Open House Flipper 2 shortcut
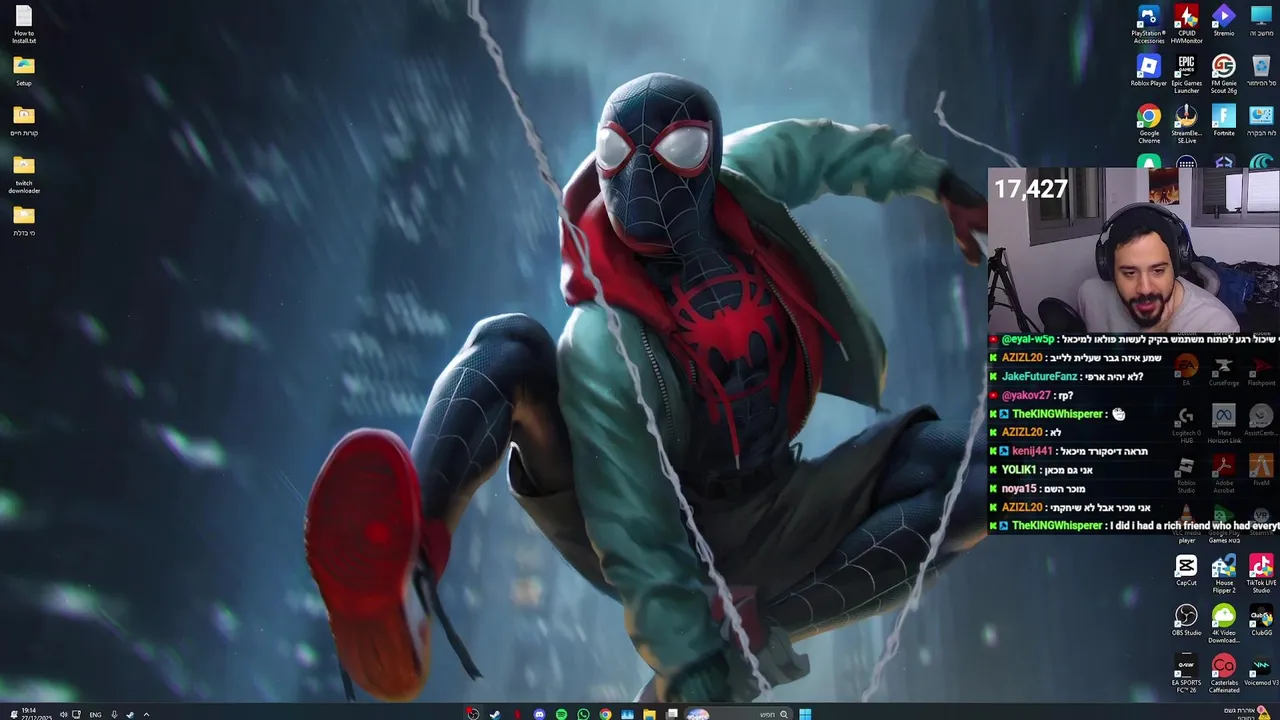Image resolution: width=1280 pixels, height=720 pixels. (1224, 574)
